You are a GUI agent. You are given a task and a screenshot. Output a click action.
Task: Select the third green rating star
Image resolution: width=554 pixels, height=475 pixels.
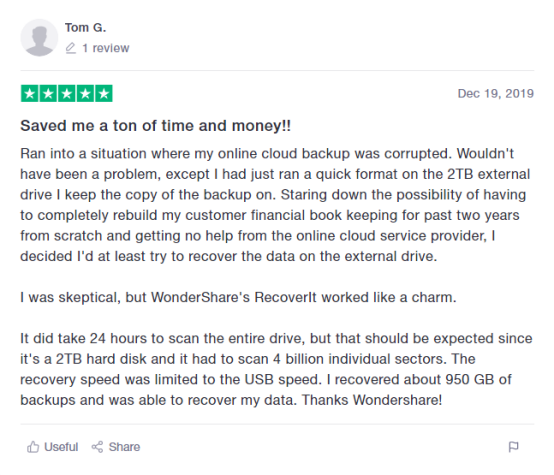66,94
